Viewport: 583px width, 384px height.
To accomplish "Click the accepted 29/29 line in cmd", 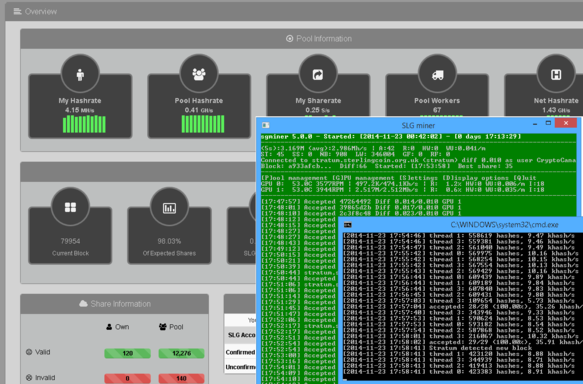I will tap(463, 342).
